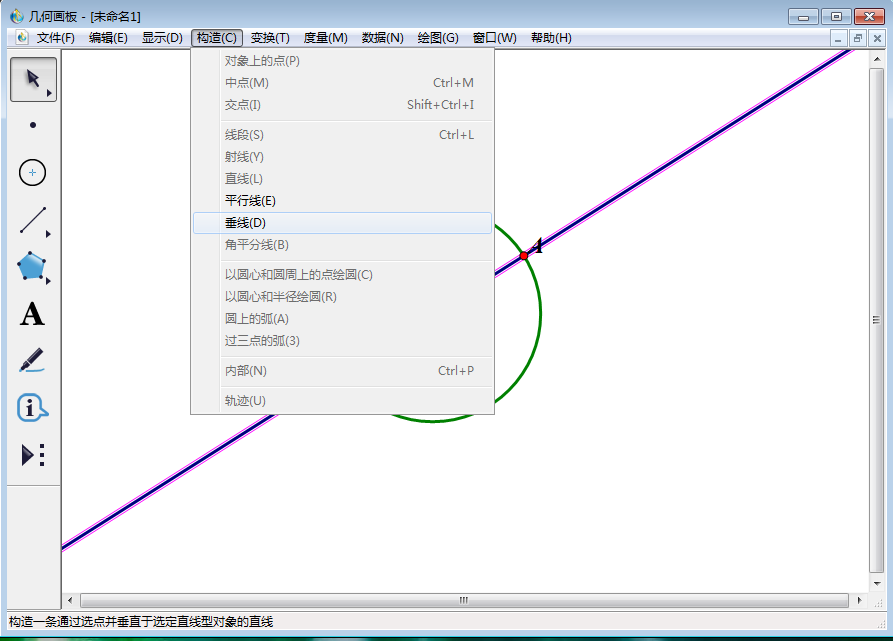Click 对象上的点(P) menu entry
Screen dimensions: 893x641
[x=342, y=61]
